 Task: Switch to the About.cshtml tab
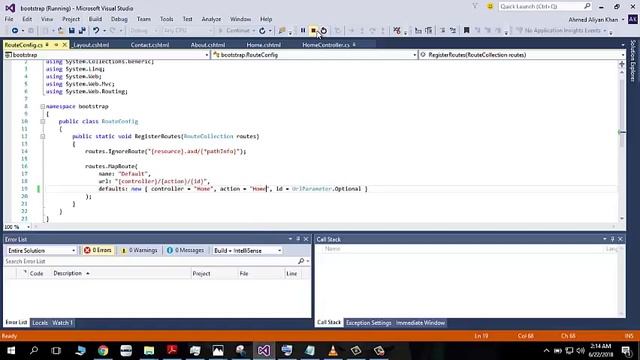(208, 45)
